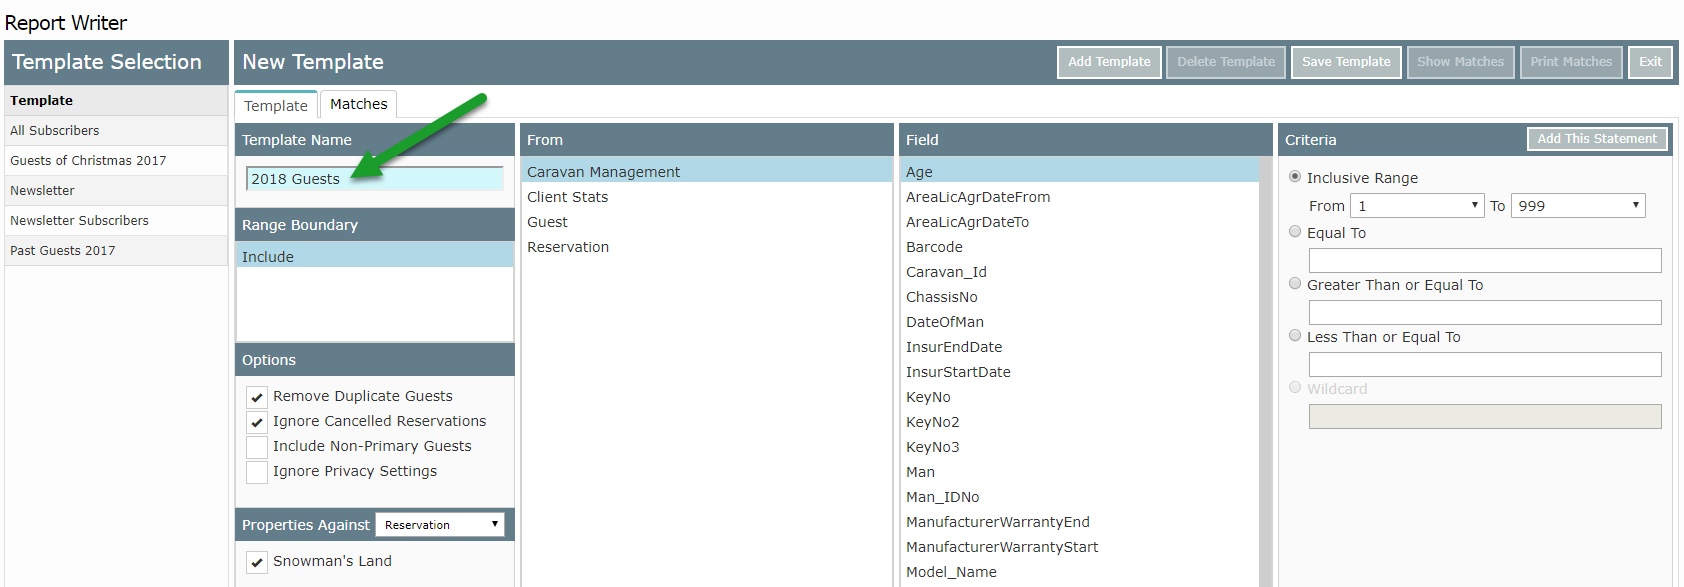Viewport: 1684px width, 587px height.
Task: Select the KeyNo field
Action: coord(1079,397)
